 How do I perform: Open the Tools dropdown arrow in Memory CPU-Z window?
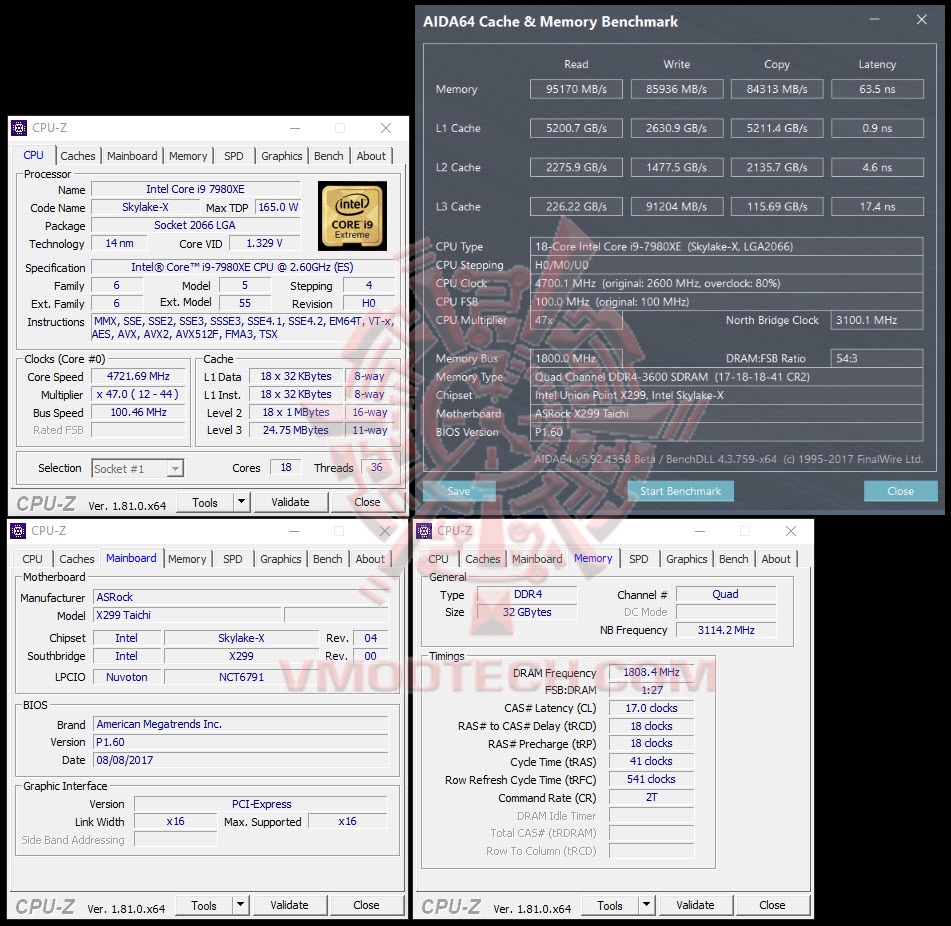point(647,905)
